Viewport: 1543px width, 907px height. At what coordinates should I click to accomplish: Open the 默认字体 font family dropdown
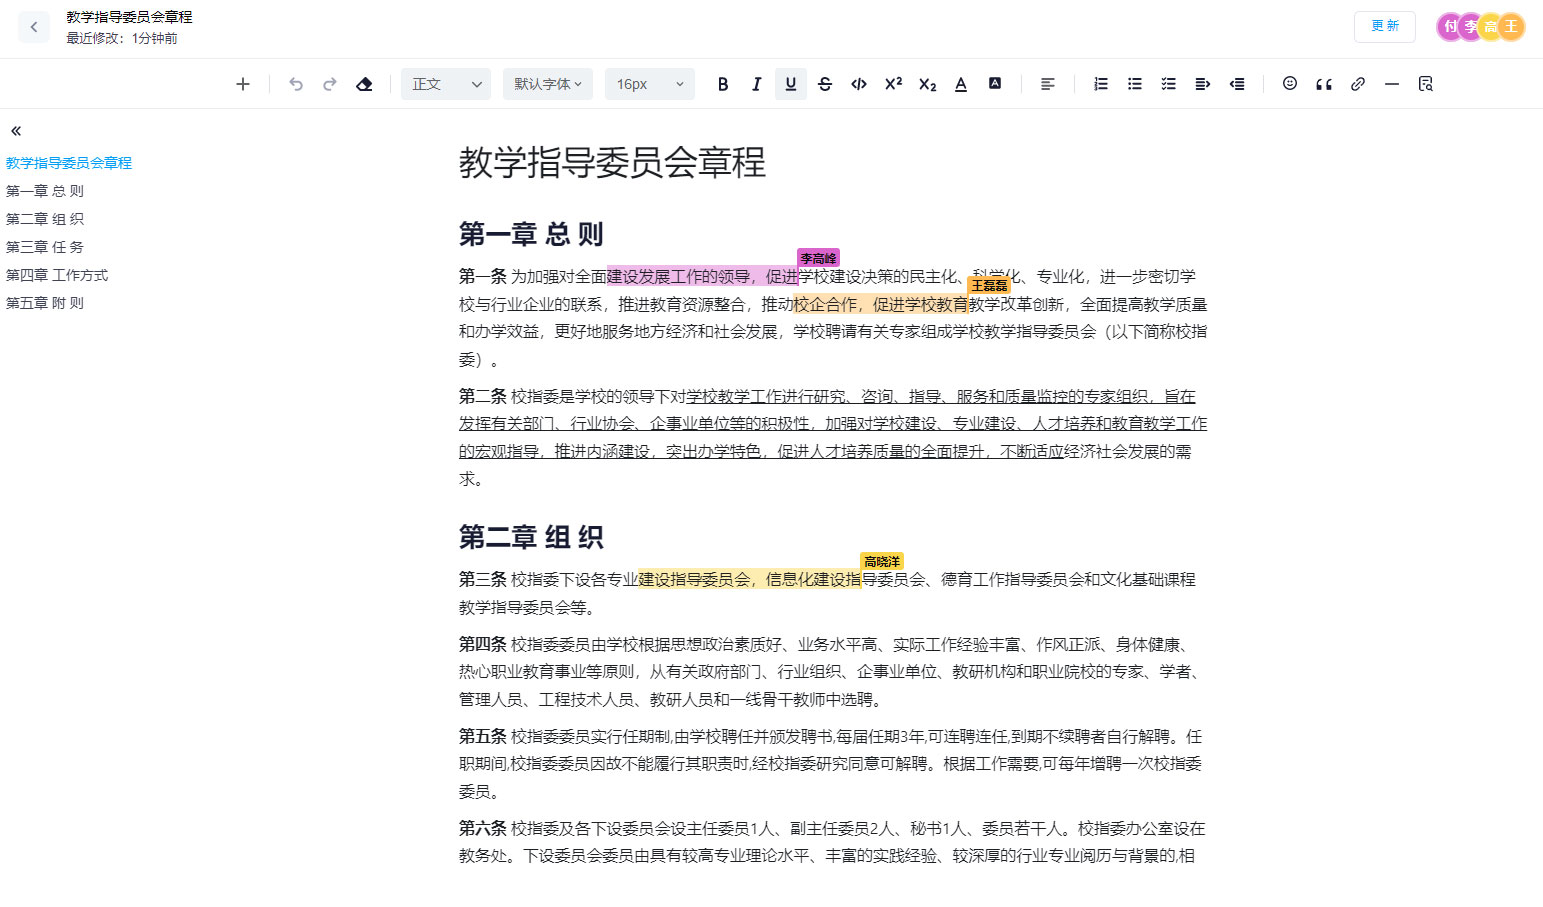point(548,84)
